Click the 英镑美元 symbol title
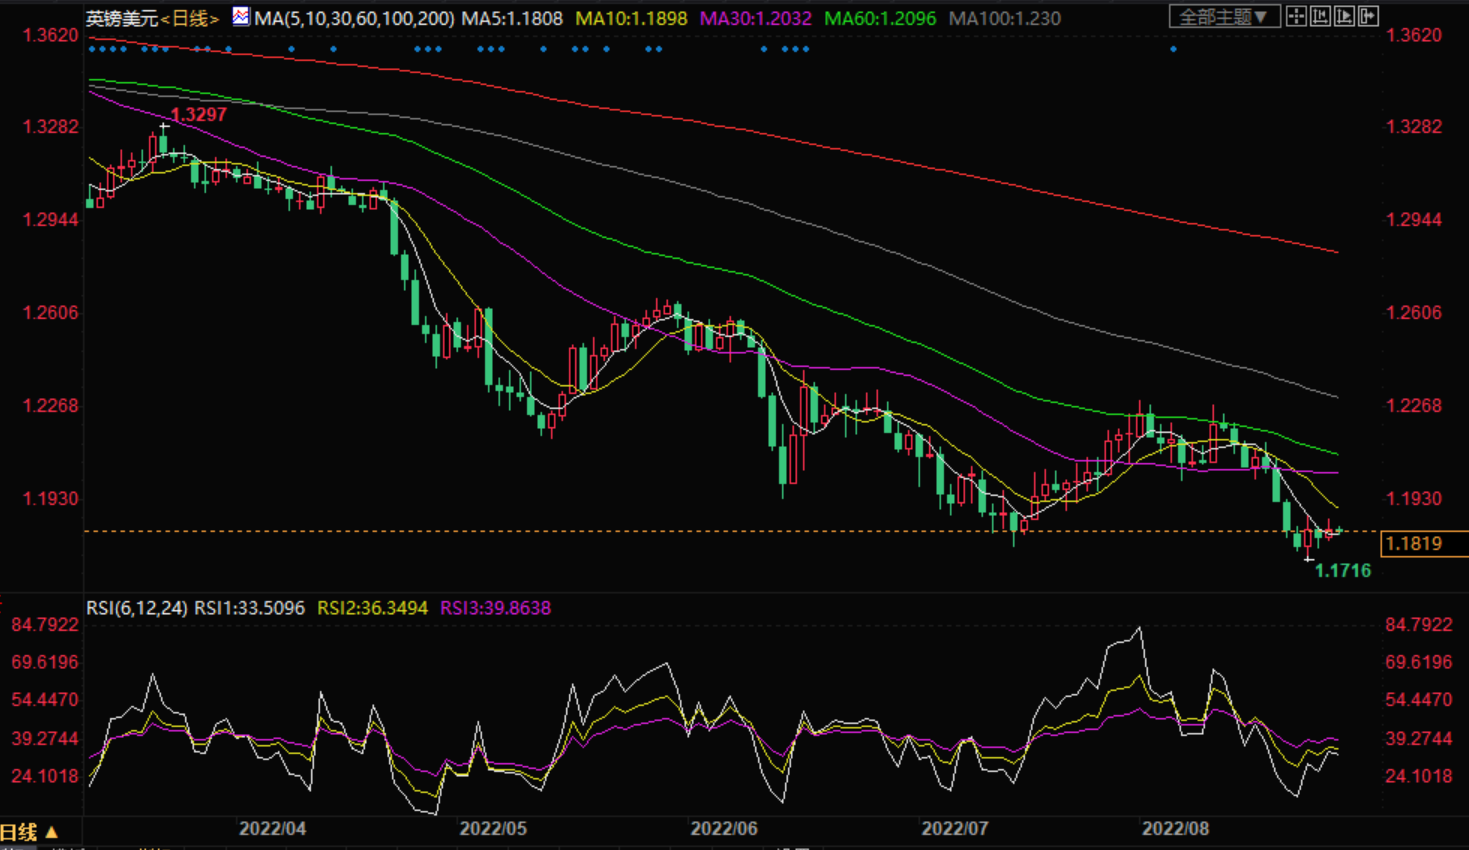This screenshot has width=1469, height=850. pos(121,18)
